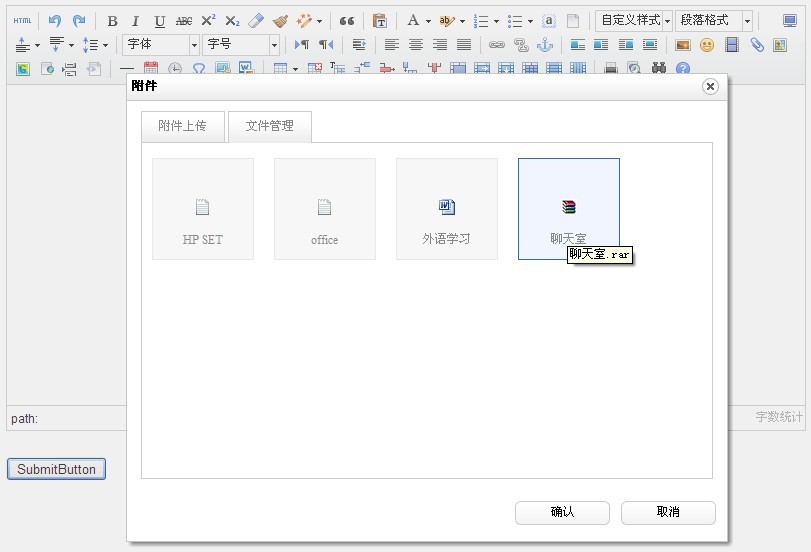
Task: Toggle bold formatting
Action: [112, 21]
